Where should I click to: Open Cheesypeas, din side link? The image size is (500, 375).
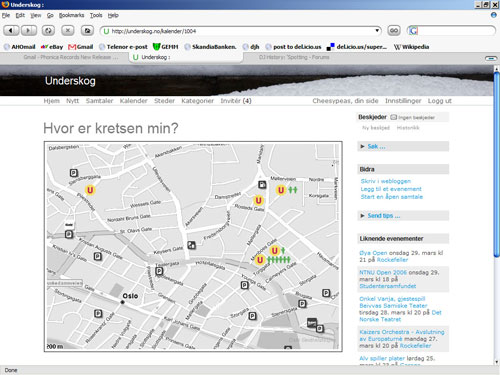pyautogui.click(x=345, y=101)
